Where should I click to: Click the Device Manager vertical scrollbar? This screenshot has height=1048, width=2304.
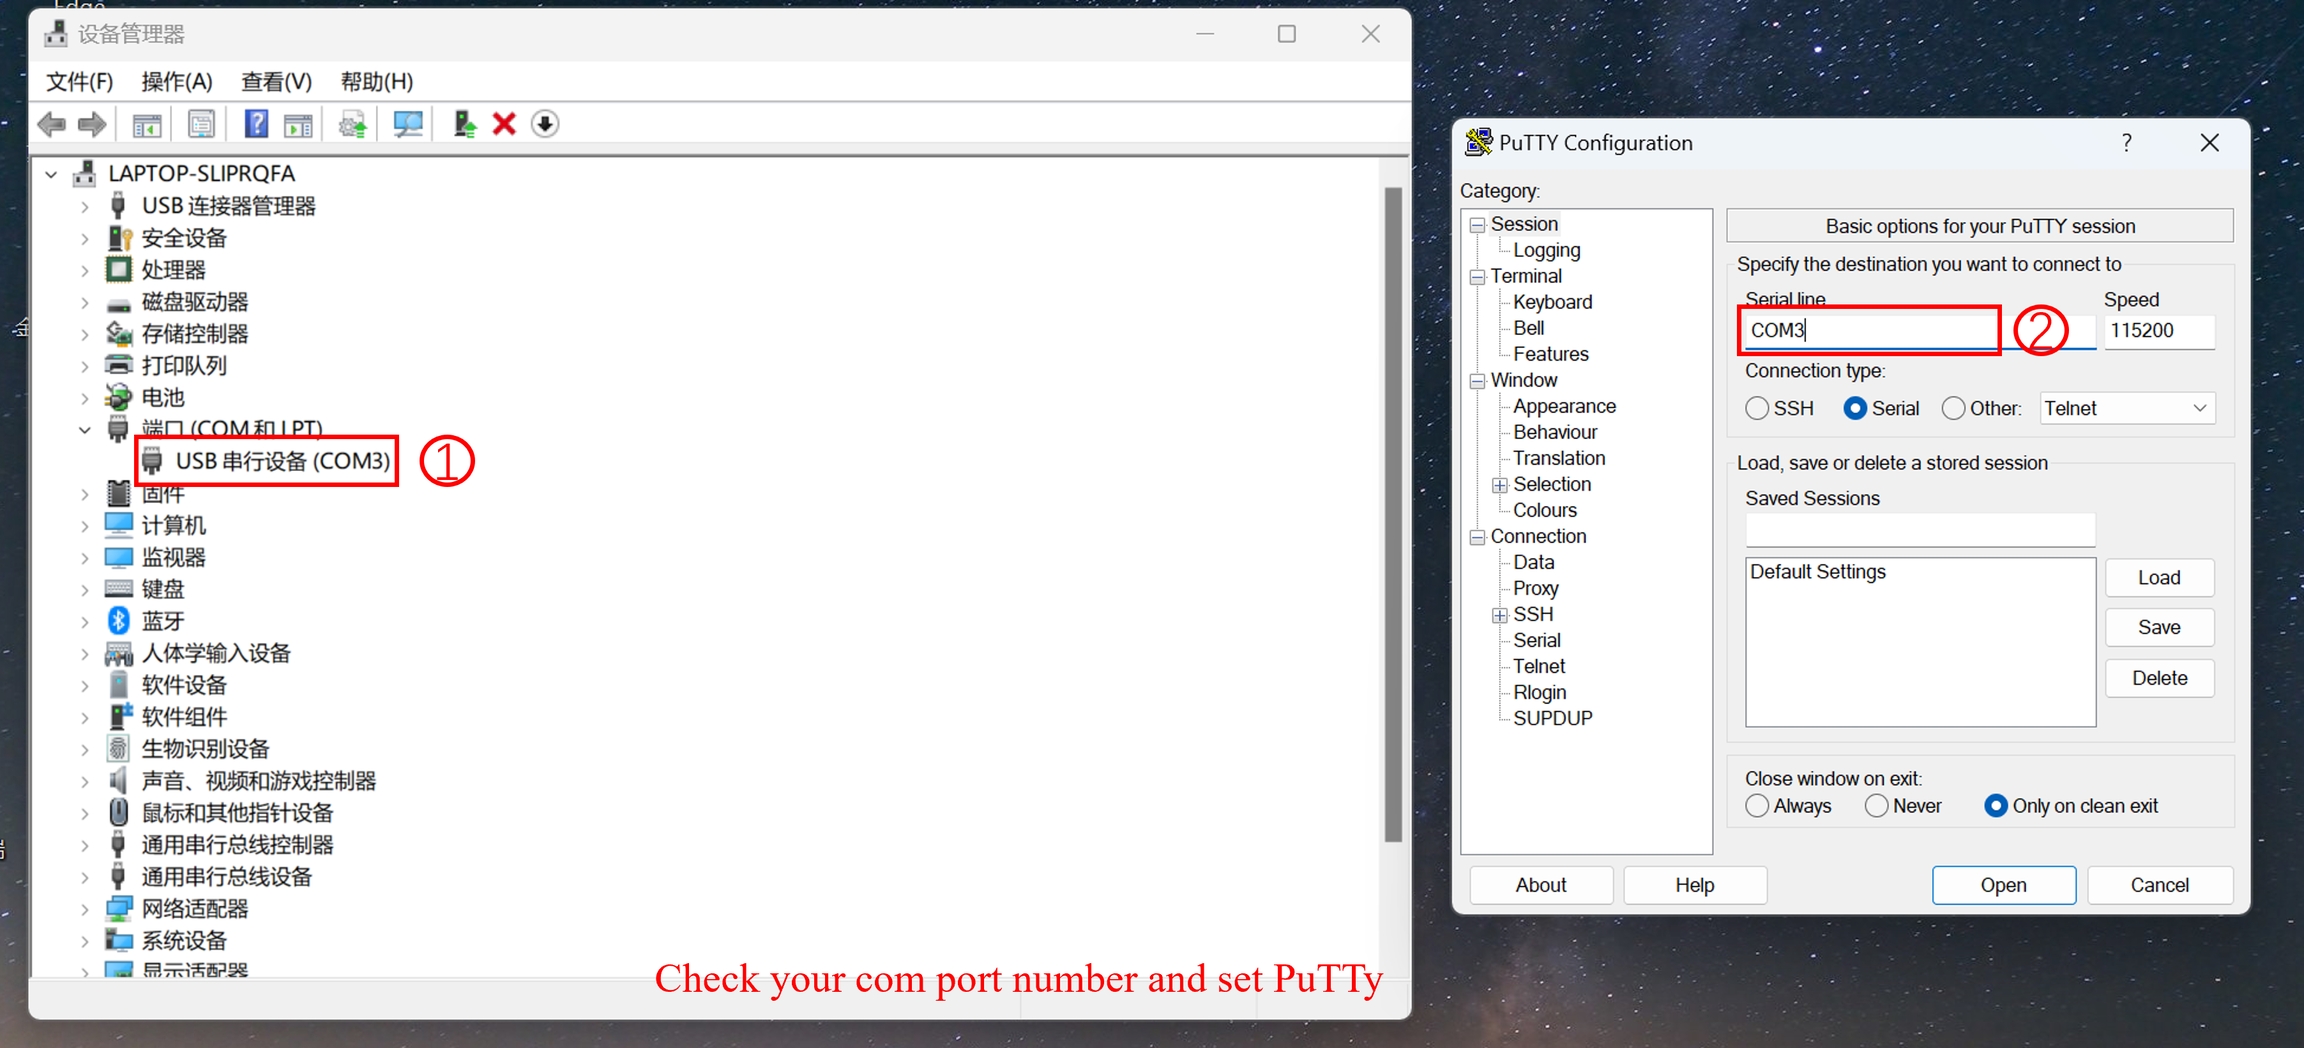tap(1393, 515)
